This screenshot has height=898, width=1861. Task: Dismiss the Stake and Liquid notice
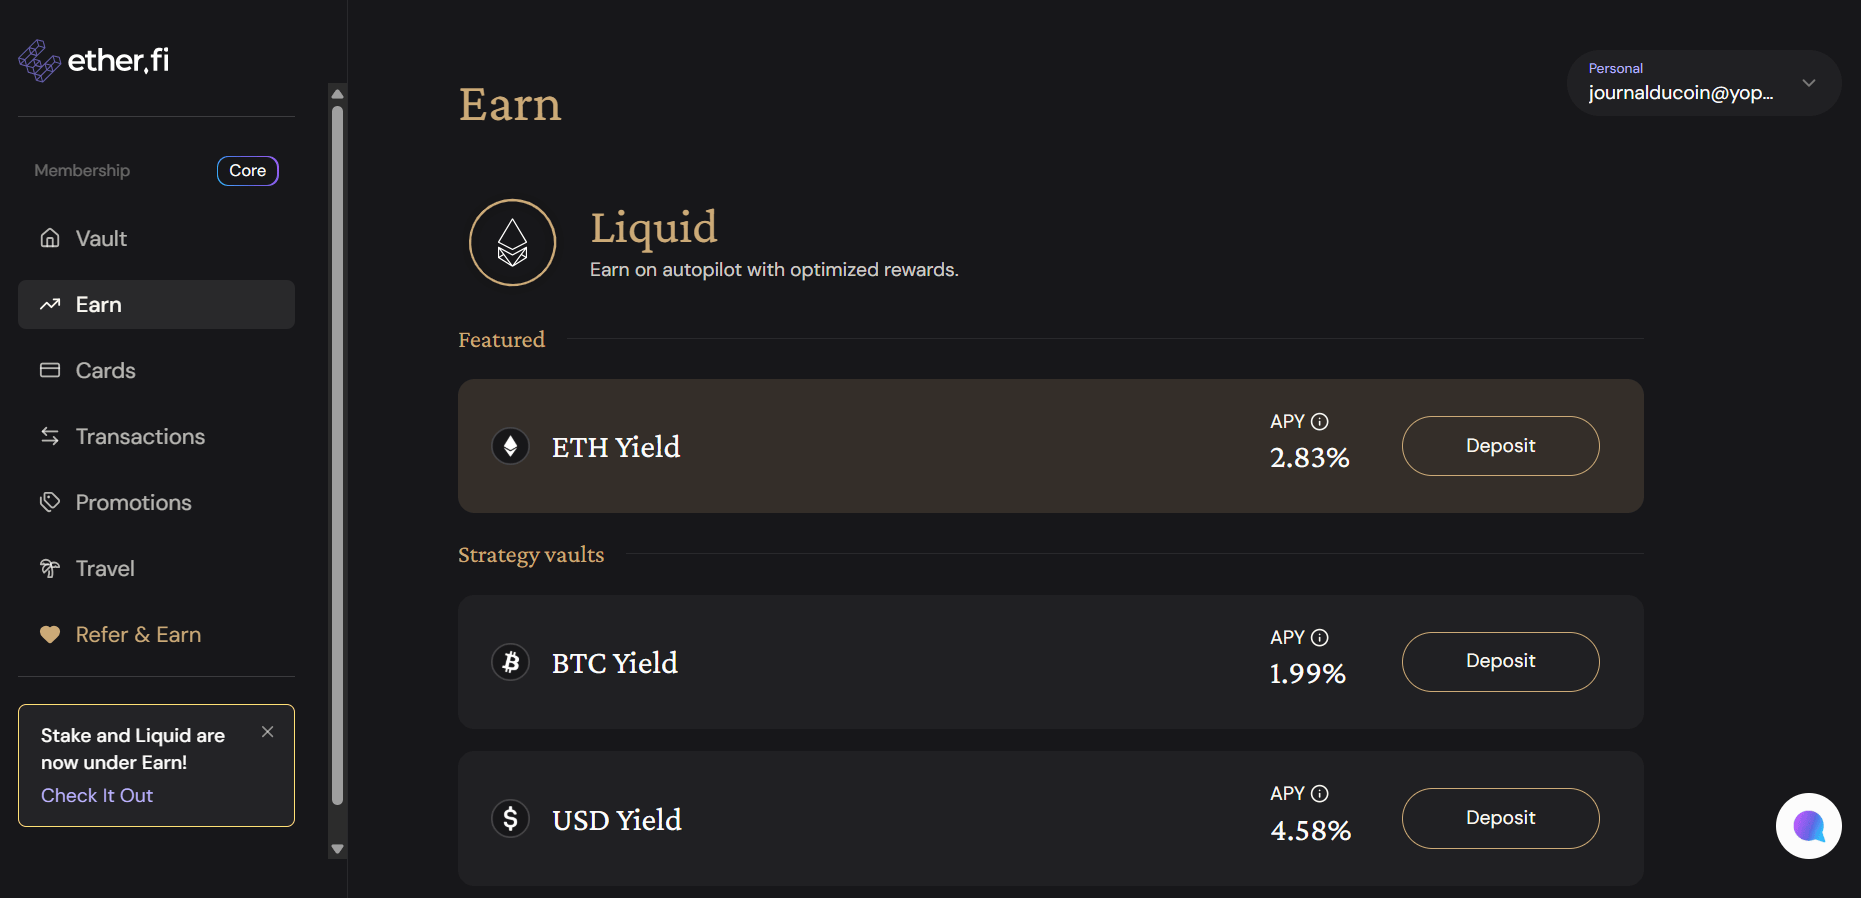coord(268,732)
